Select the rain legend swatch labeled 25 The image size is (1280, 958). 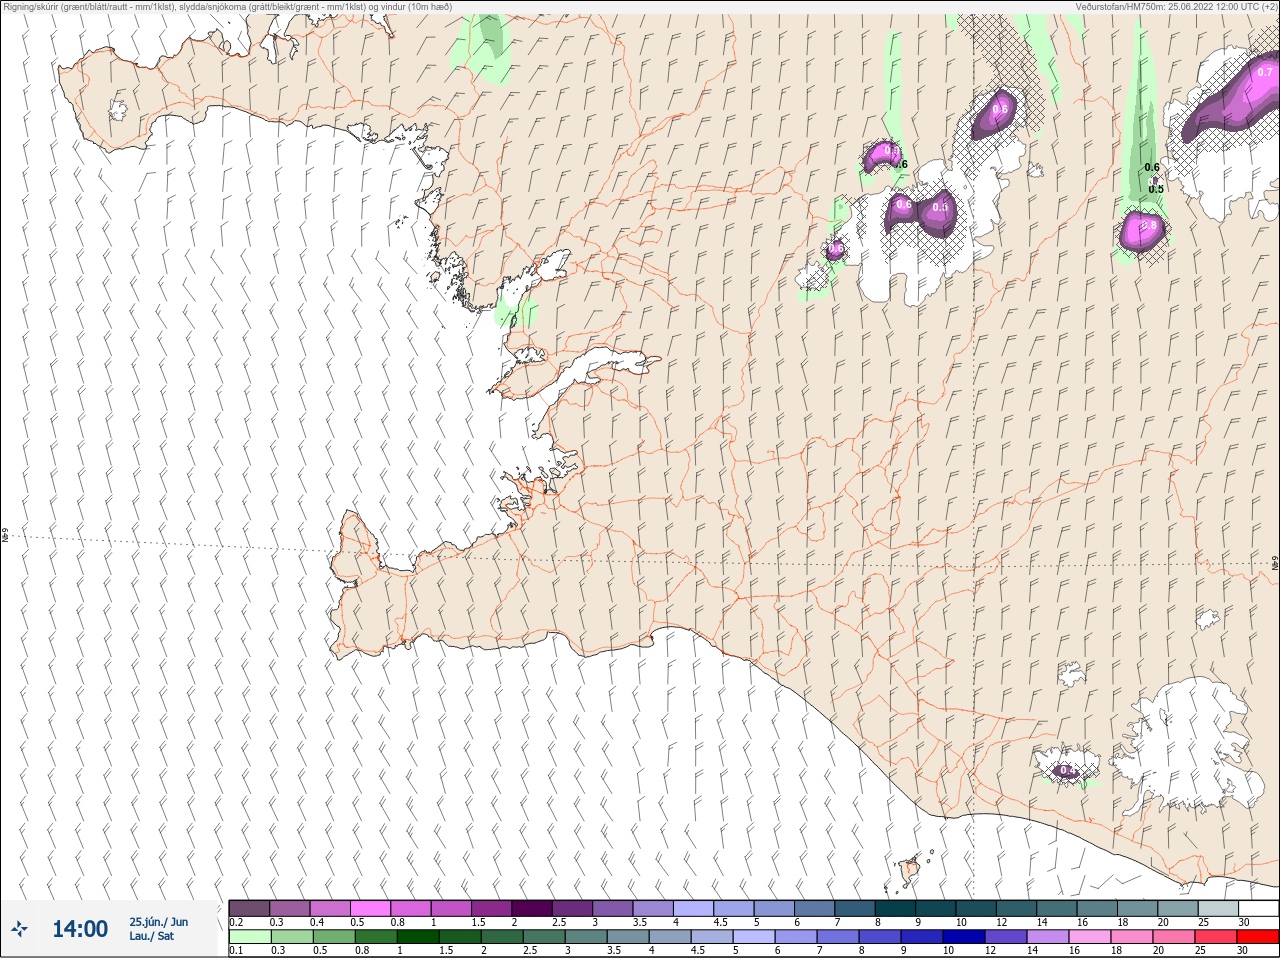pyautogui.click(x=1215, y=937)
